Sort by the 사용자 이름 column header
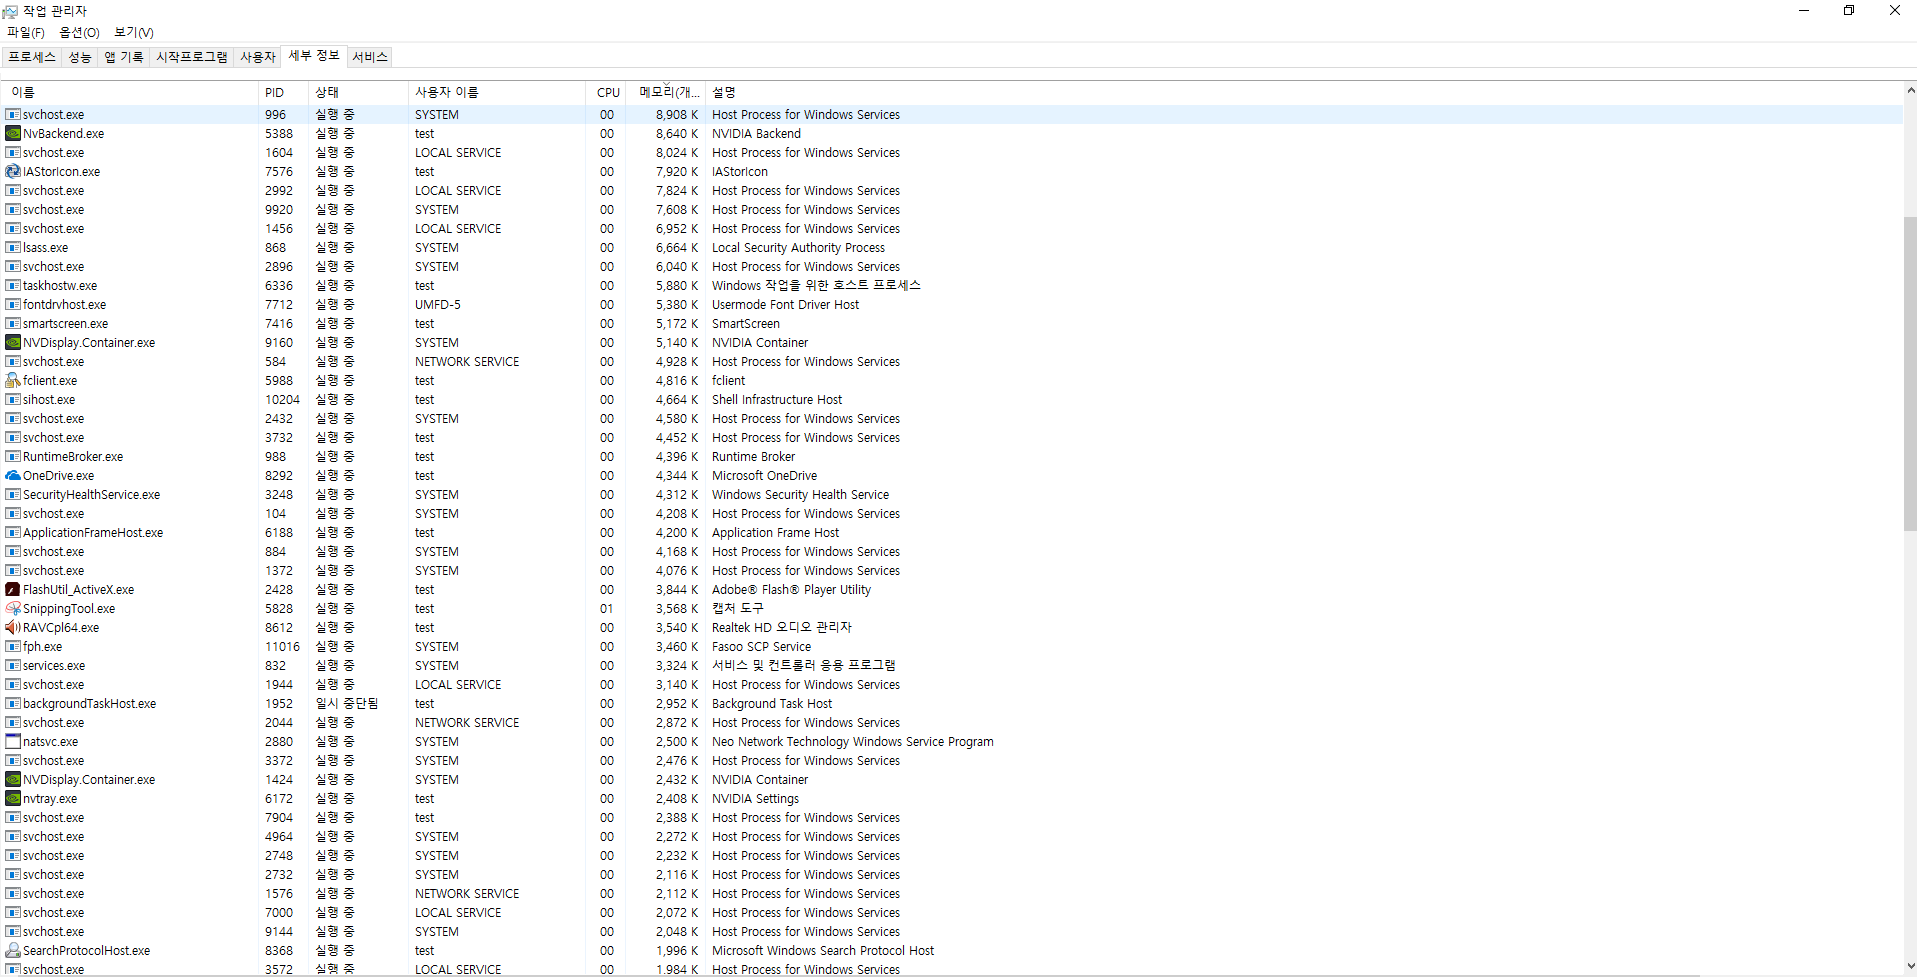 (497, 92)
